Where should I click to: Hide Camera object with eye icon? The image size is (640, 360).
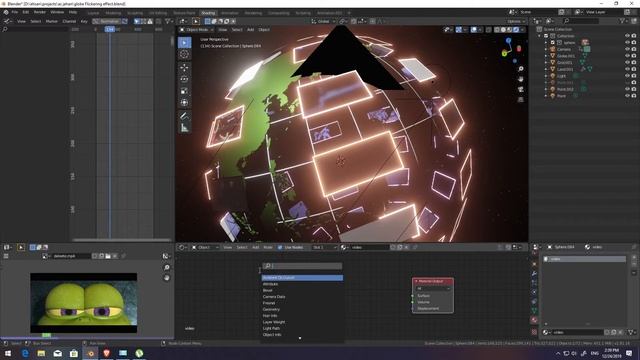point(627,49)
